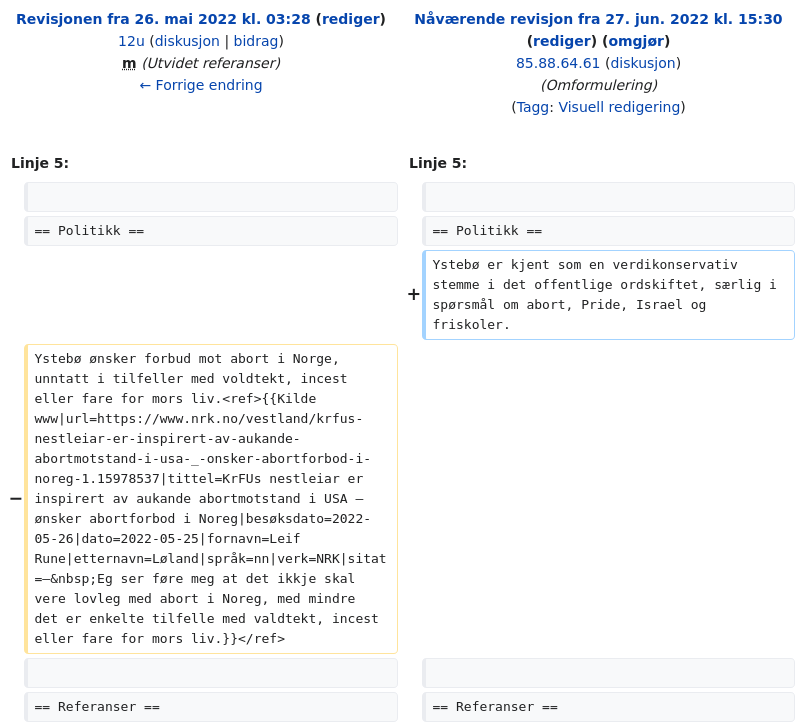Click left '== Politikk ==' line
Image resolution: width=799 pixels, height=726 pixels.
pyautogui.click(x=211, y=231)
